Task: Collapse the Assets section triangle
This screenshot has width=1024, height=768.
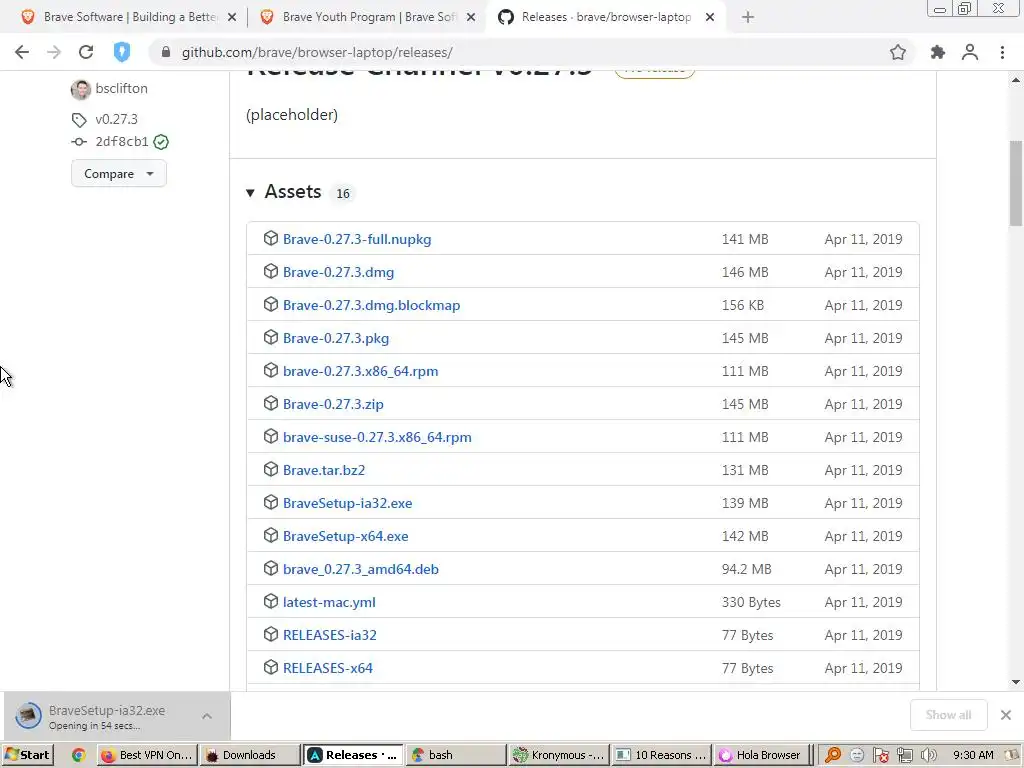Action: [x=250, y=193]
